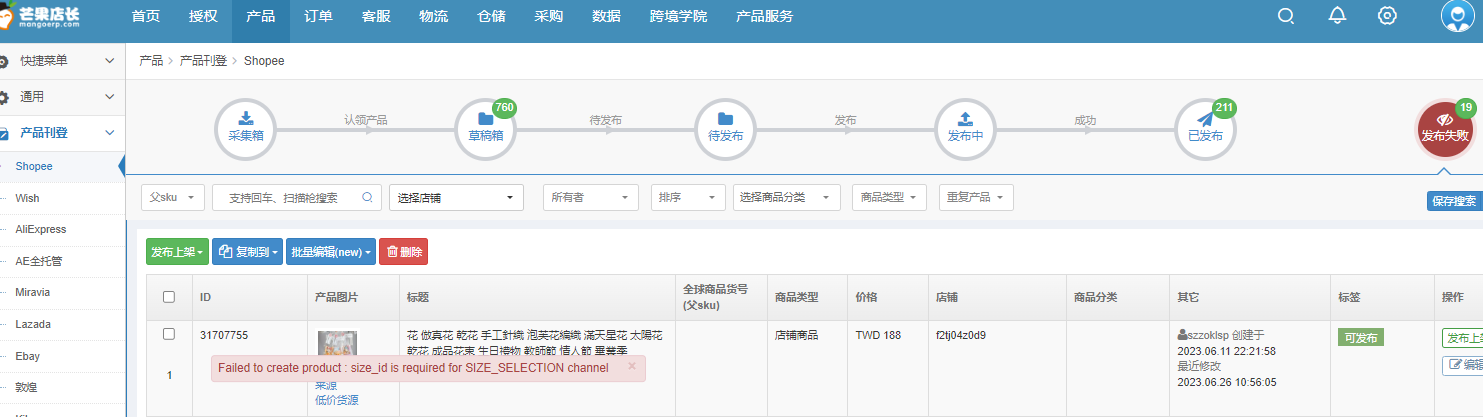The height and width of the screenshot is (417, 1483).
Task: Open the settings gear icon
Action: pos(1387,16)
